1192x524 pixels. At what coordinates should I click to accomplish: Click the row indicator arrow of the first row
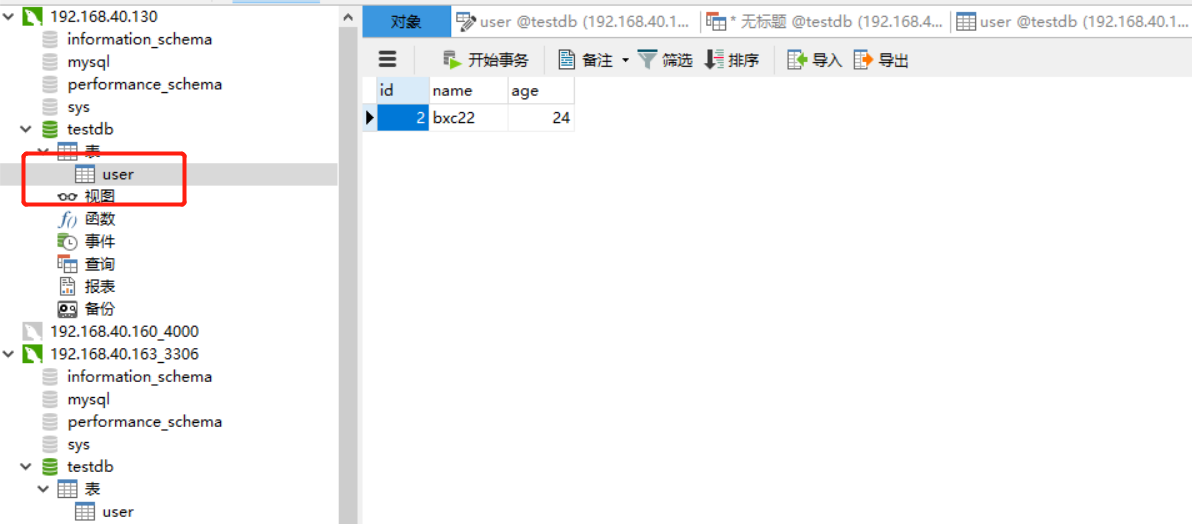point(370,118)
